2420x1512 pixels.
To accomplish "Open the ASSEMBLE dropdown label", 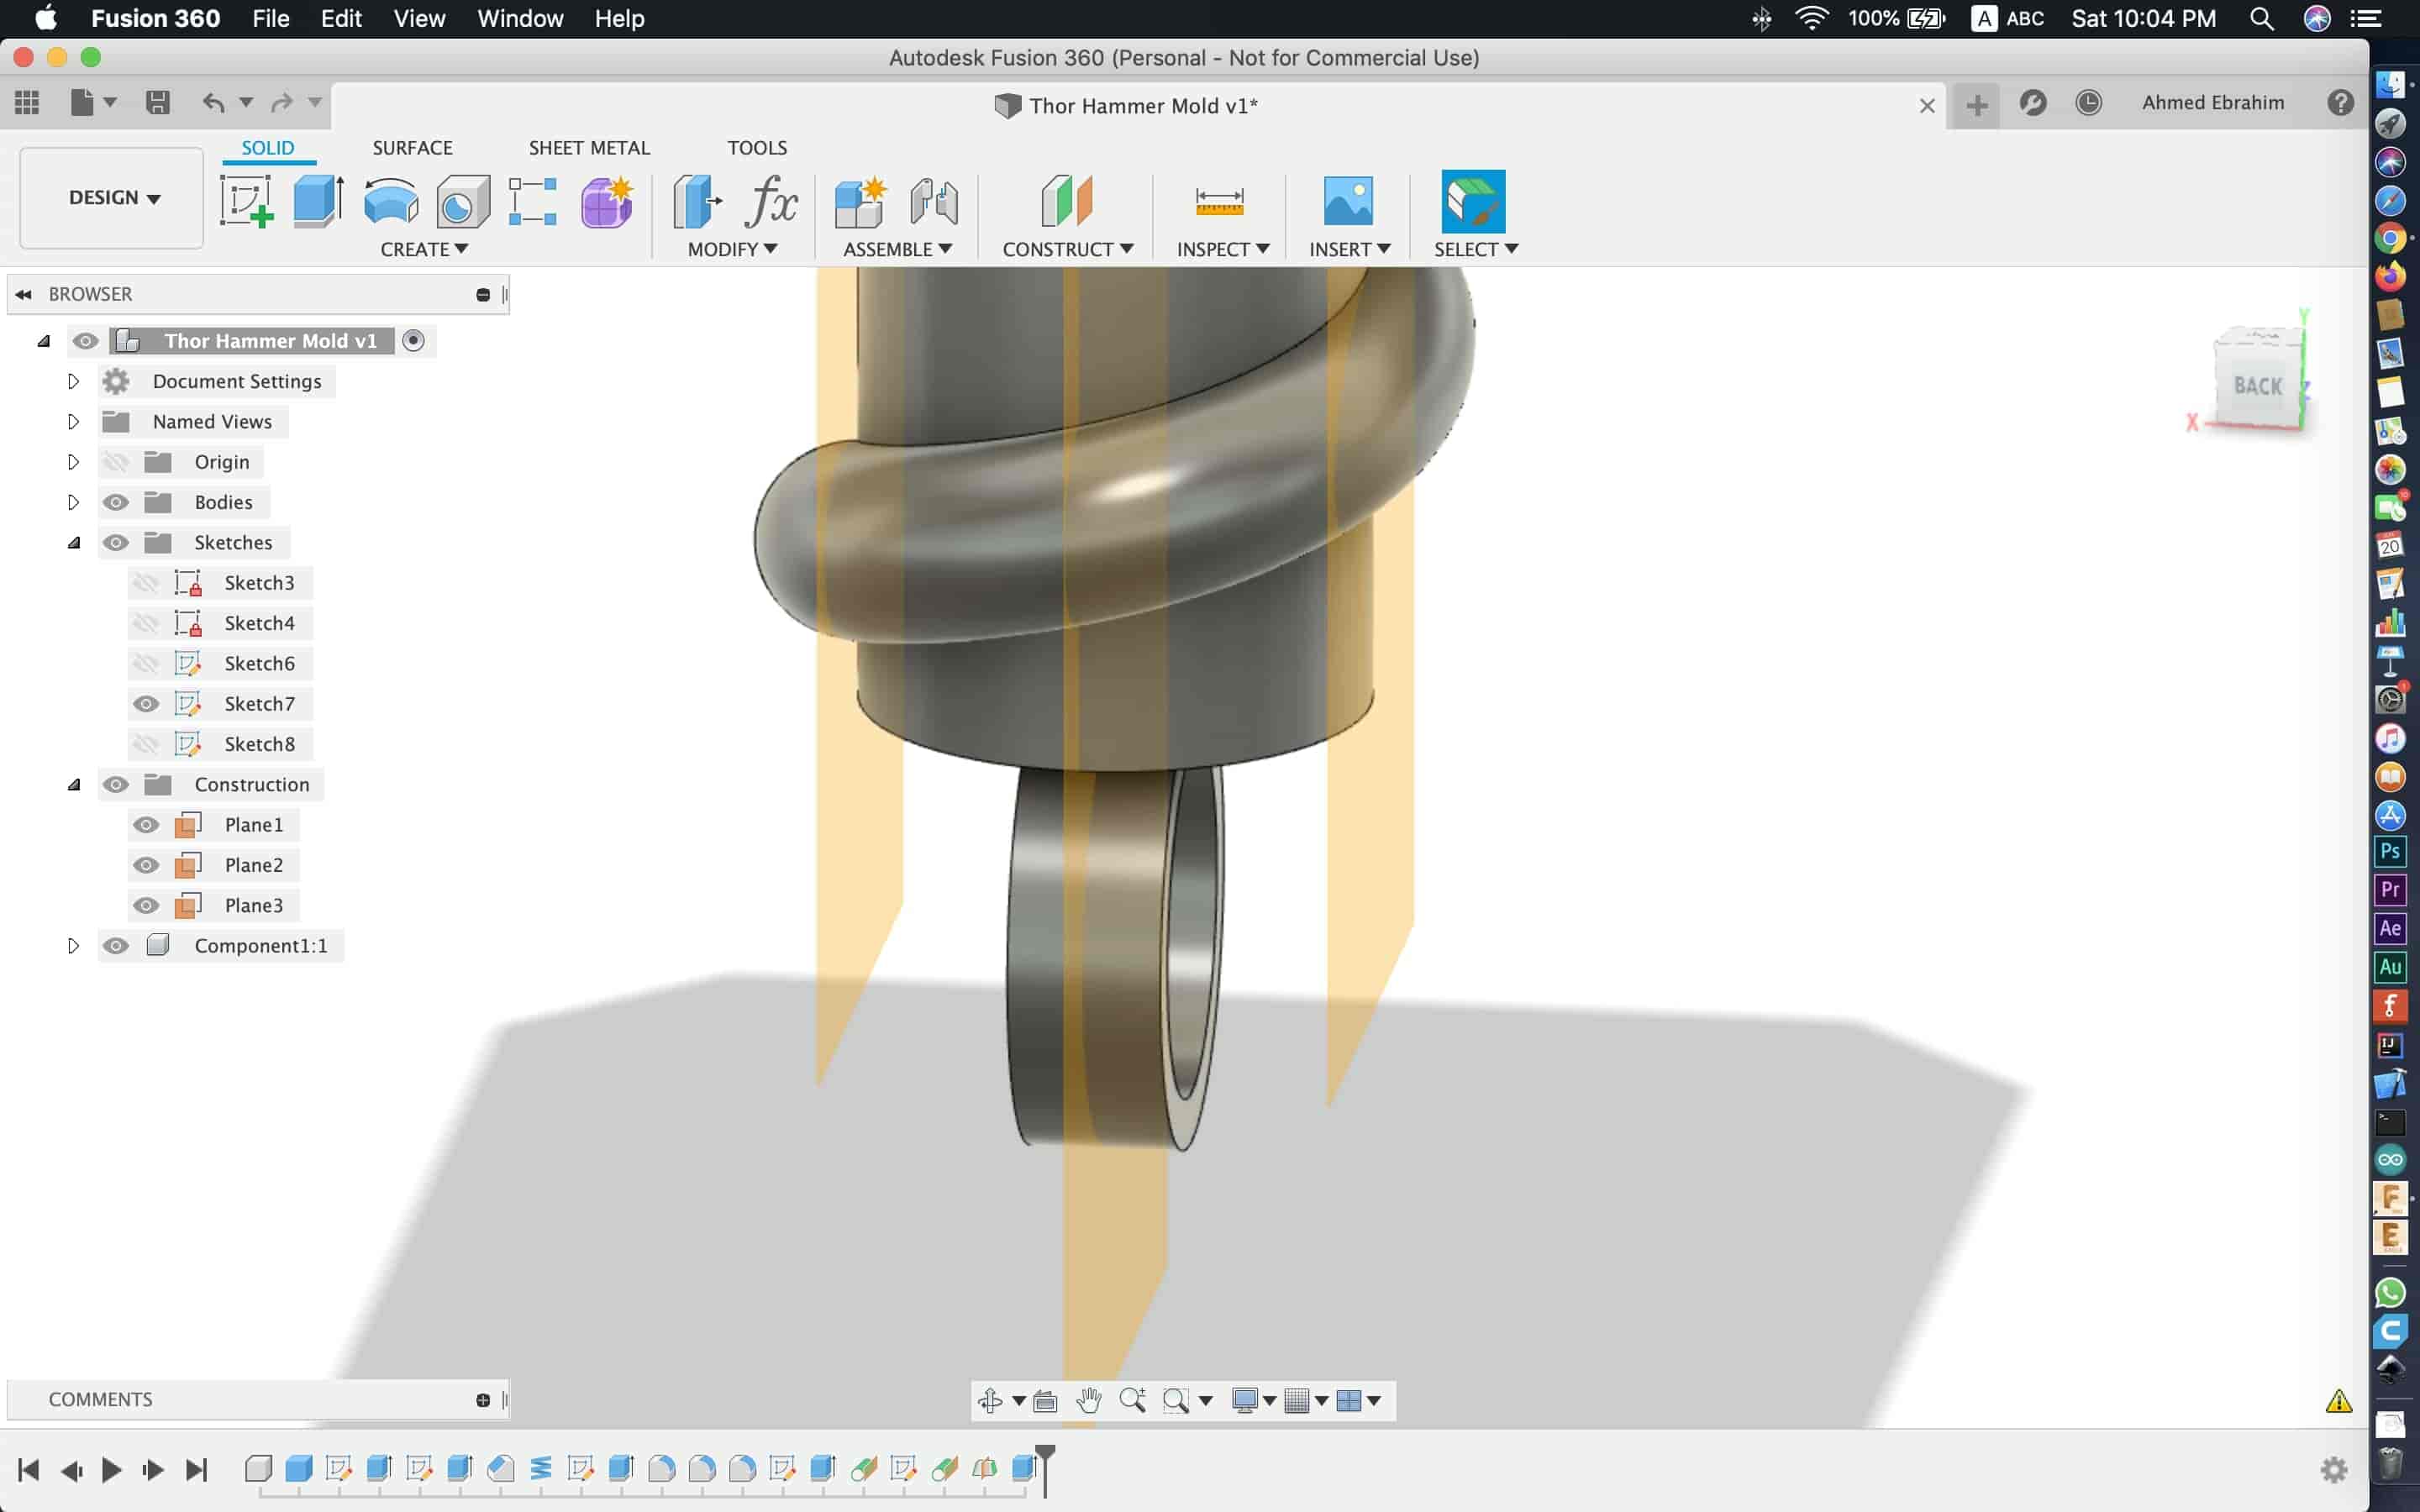I will point(897,249).
